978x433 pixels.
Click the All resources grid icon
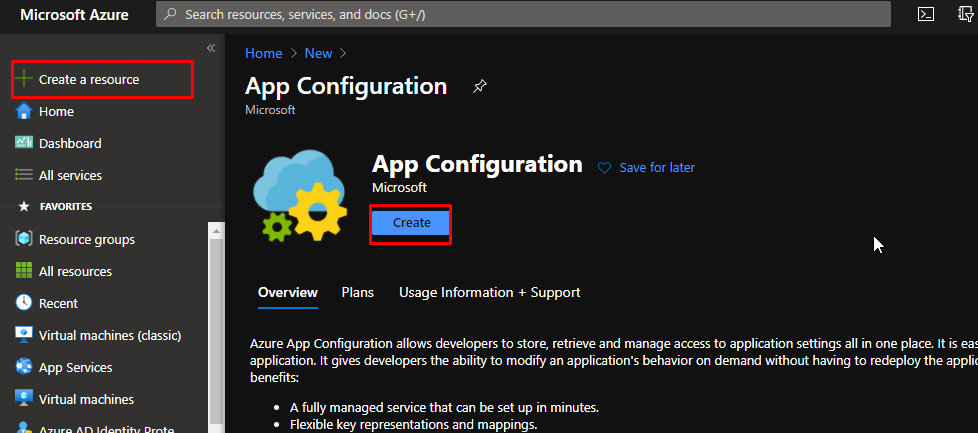pyautogui.click(x=24, y=271)
